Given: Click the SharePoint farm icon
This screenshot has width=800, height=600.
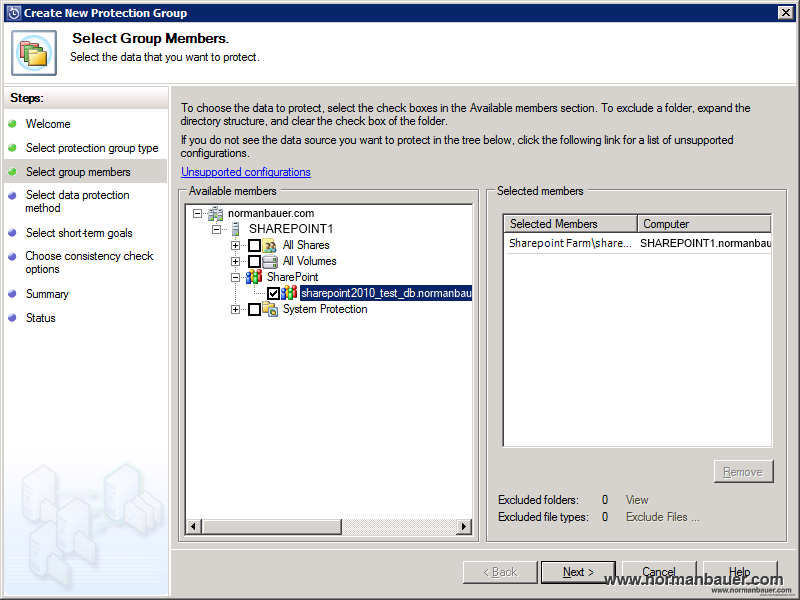Looking at the screenshot, I should [x=255, y=277].
